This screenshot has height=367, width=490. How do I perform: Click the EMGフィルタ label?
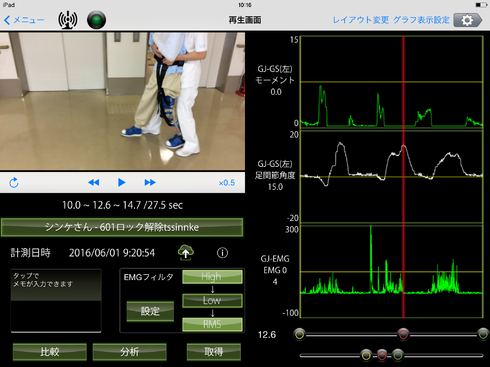pyautogui.click(x=148, y=277)
